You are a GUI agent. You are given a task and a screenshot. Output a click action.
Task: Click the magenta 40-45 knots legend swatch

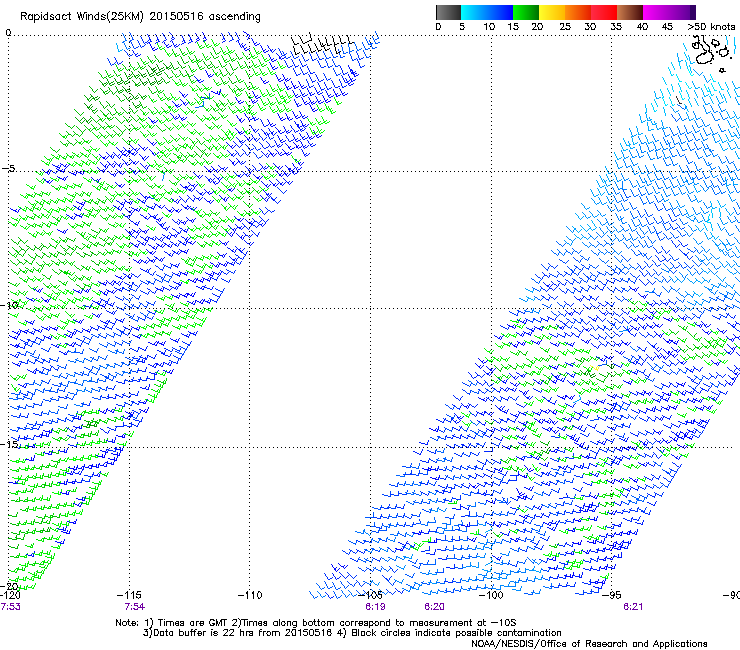656,12
